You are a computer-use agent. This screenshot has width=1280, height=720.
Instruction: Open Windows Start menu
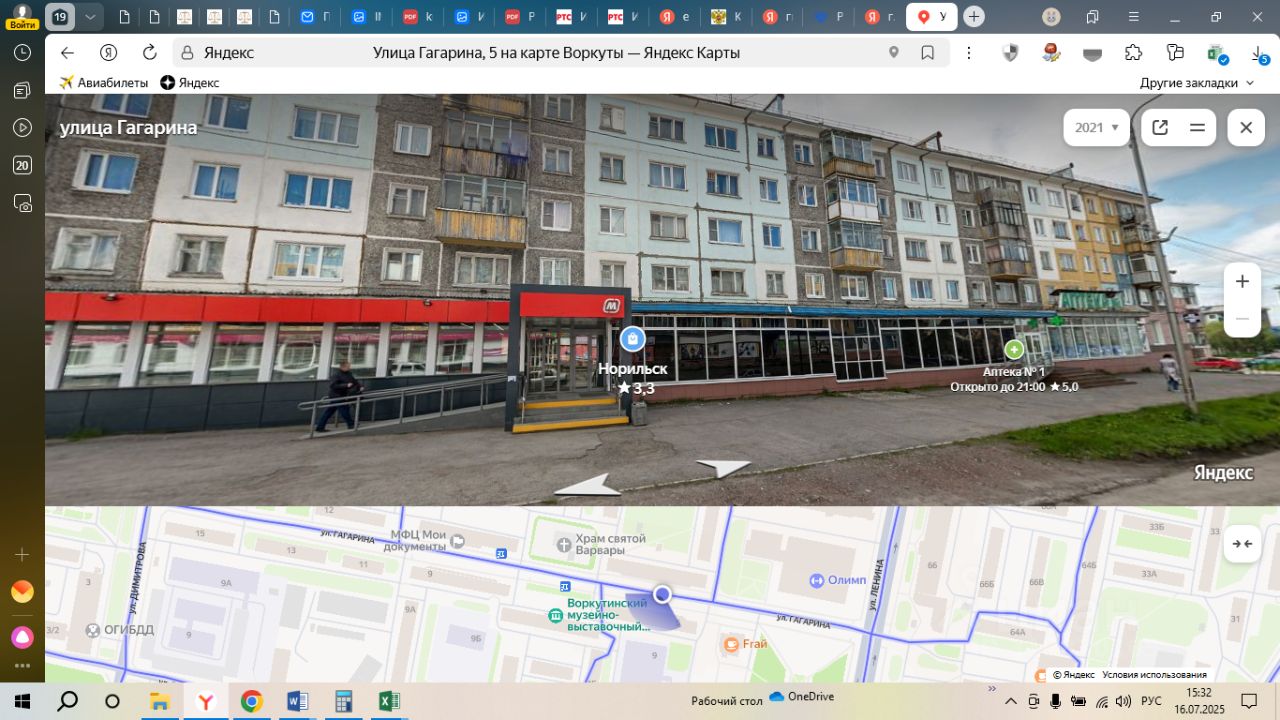[x=22, y=701]
